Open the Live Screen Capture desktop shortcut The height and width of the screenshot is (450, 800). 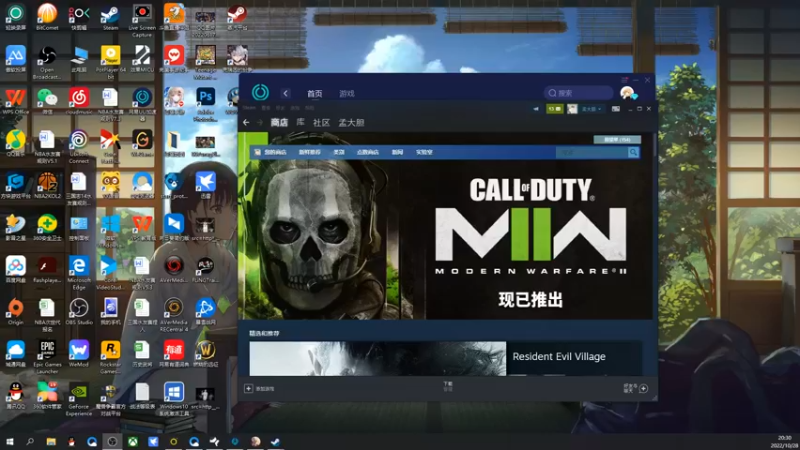coord(142,18)
